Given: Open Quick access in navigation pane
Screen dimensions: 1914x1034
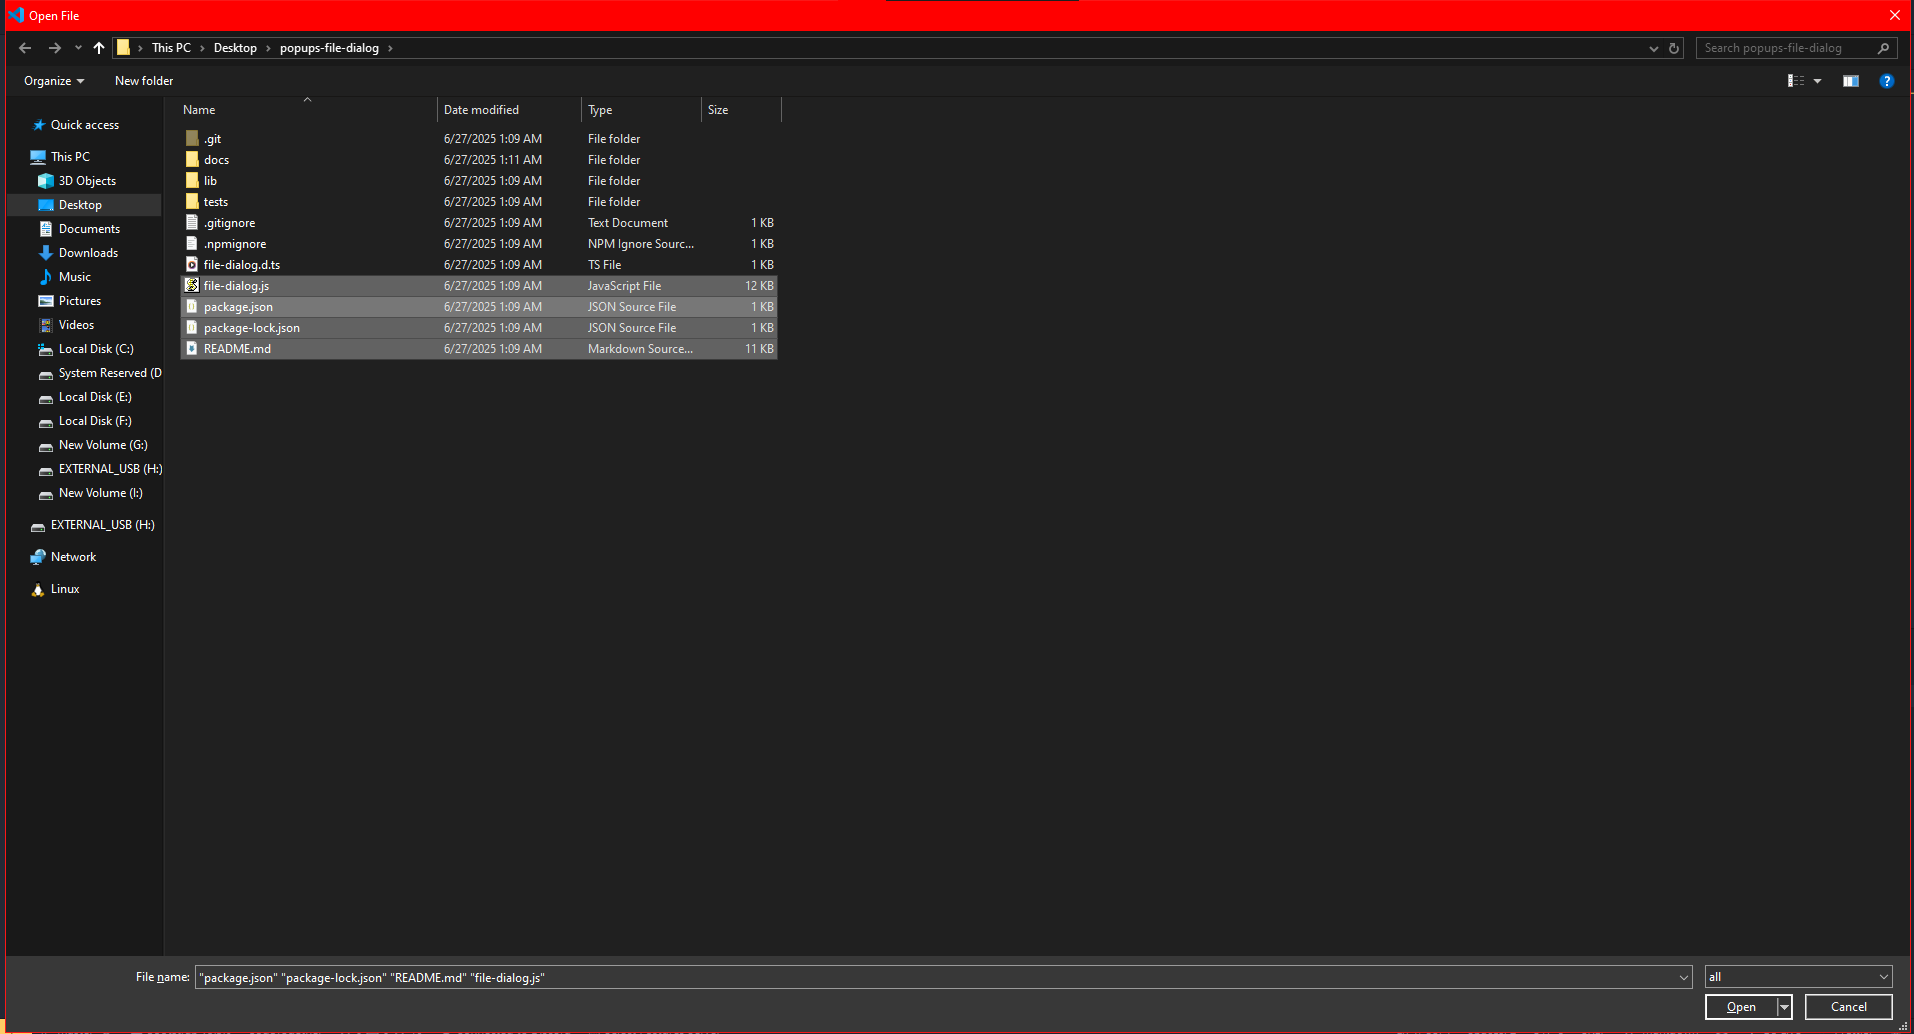Looking at the screenshot, I should tap(85, 125).
